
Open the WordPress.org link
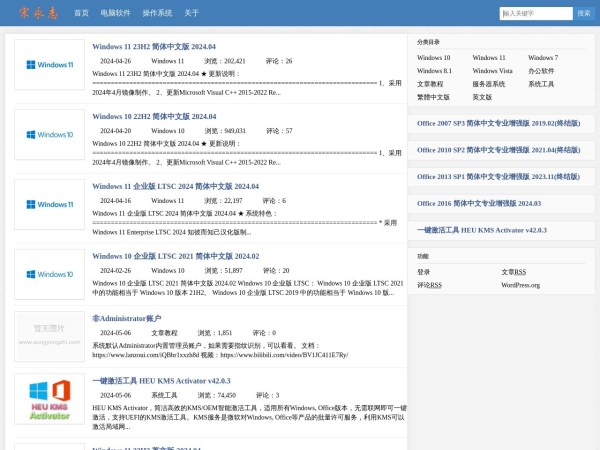(x=520, y=285)
